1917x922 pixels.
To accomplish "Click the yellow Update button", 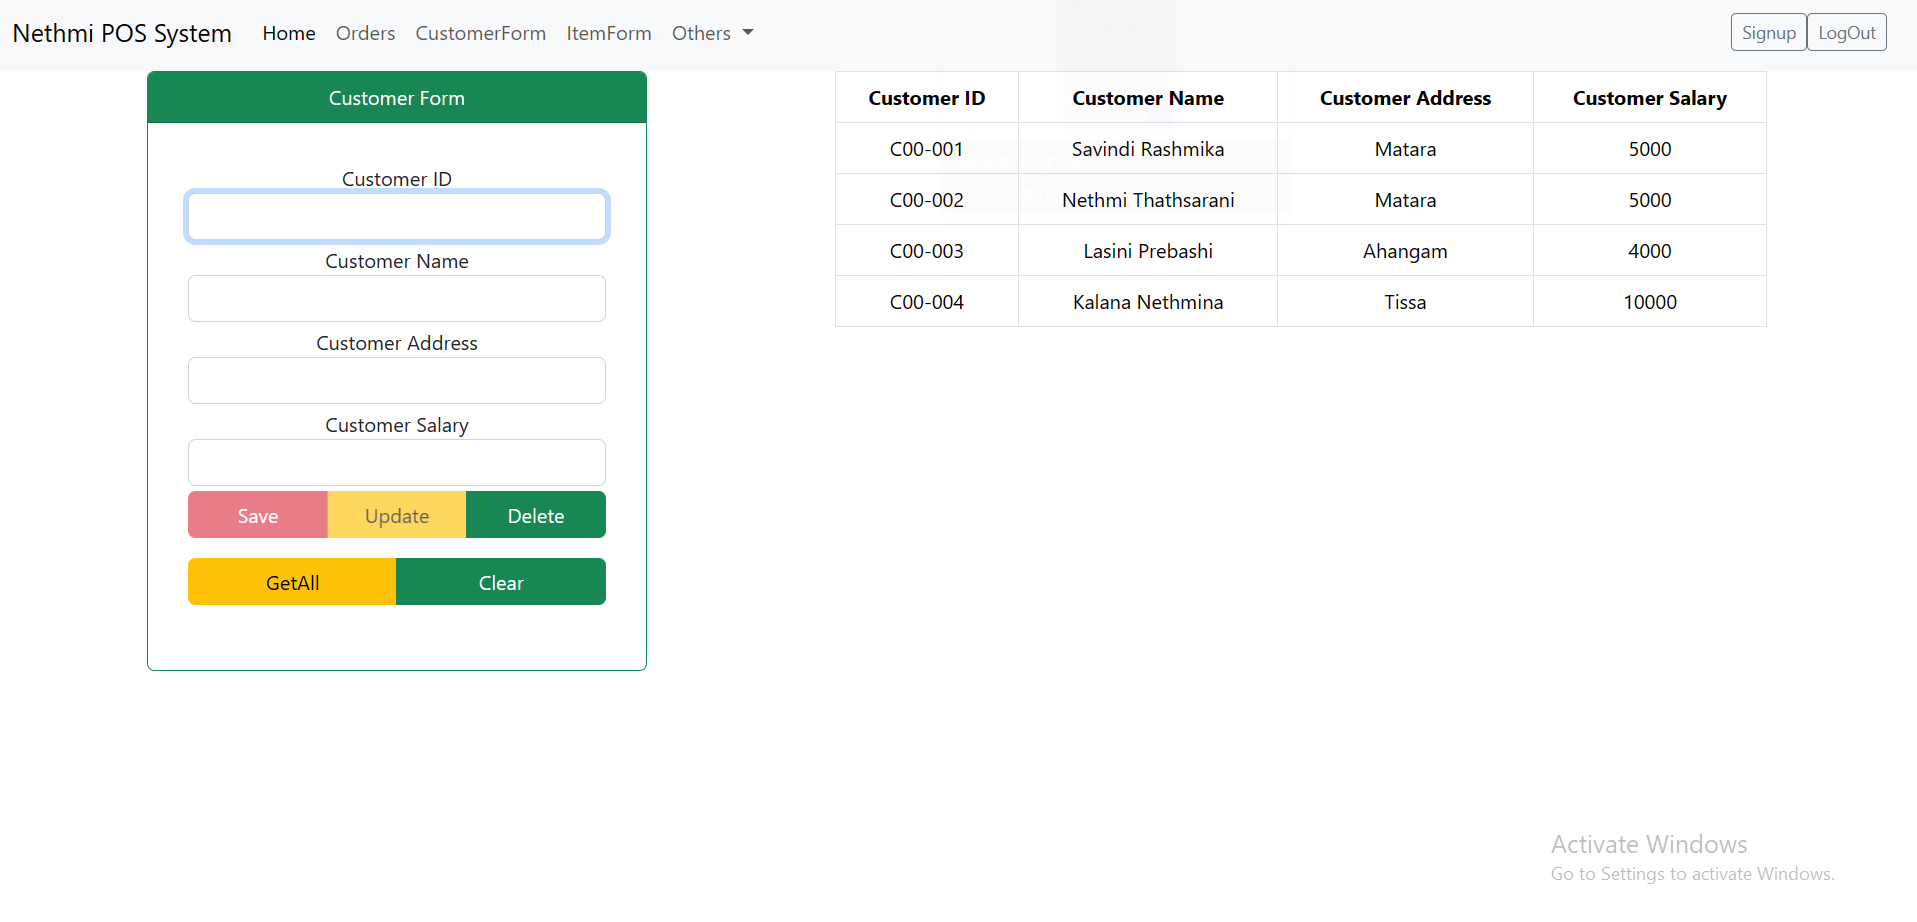I will 397,515.
